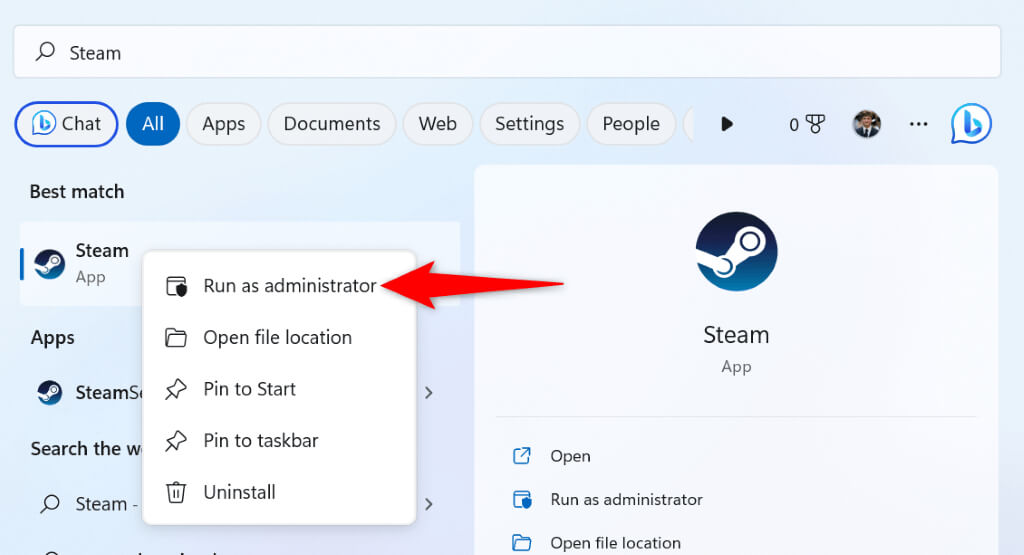Expand the SteamSetup result chevron

429,393
